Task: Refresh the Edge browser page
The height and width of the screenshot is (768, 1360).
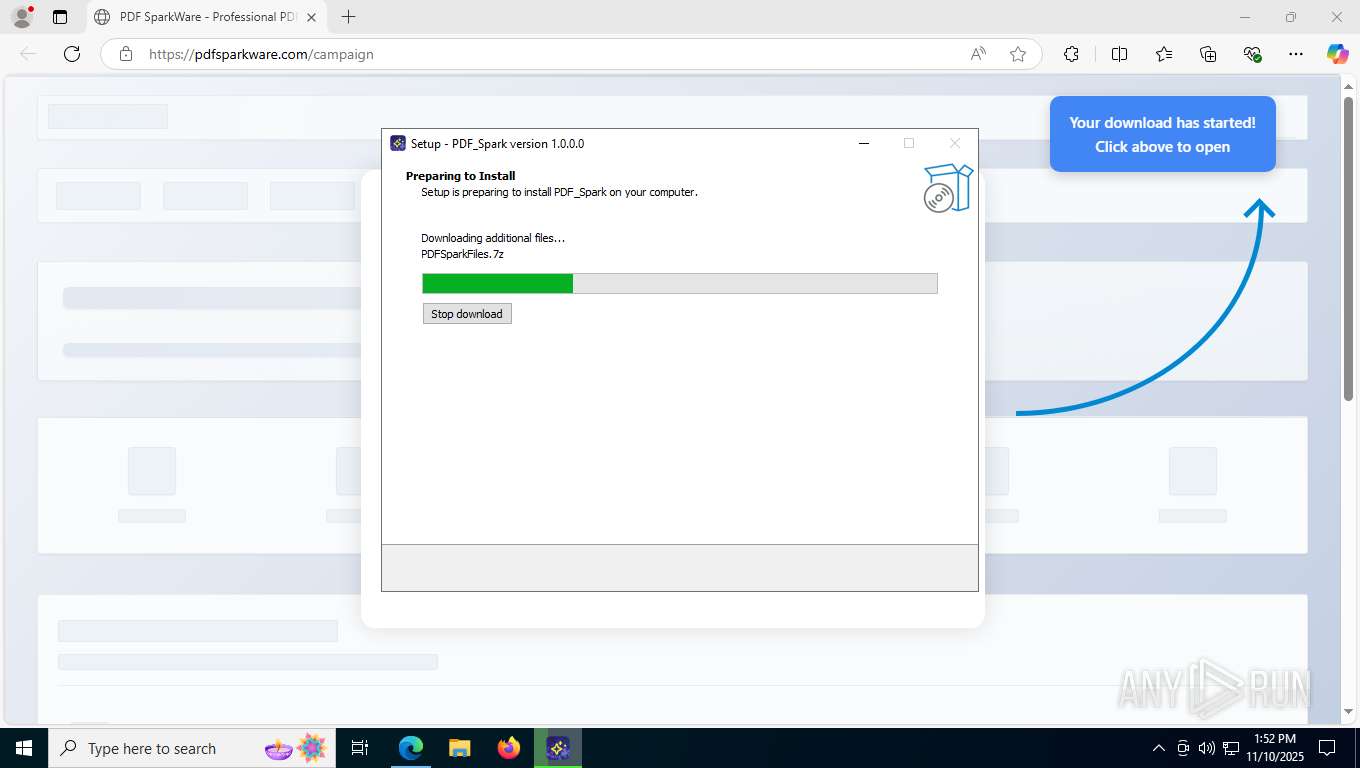Action: click(72, 54)
